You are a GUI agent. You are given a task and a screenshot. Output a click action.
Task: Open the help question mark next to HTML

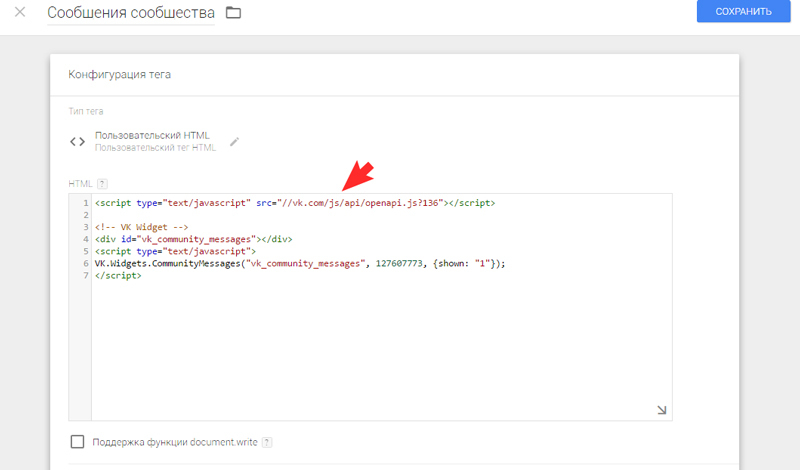pos(102,184)
